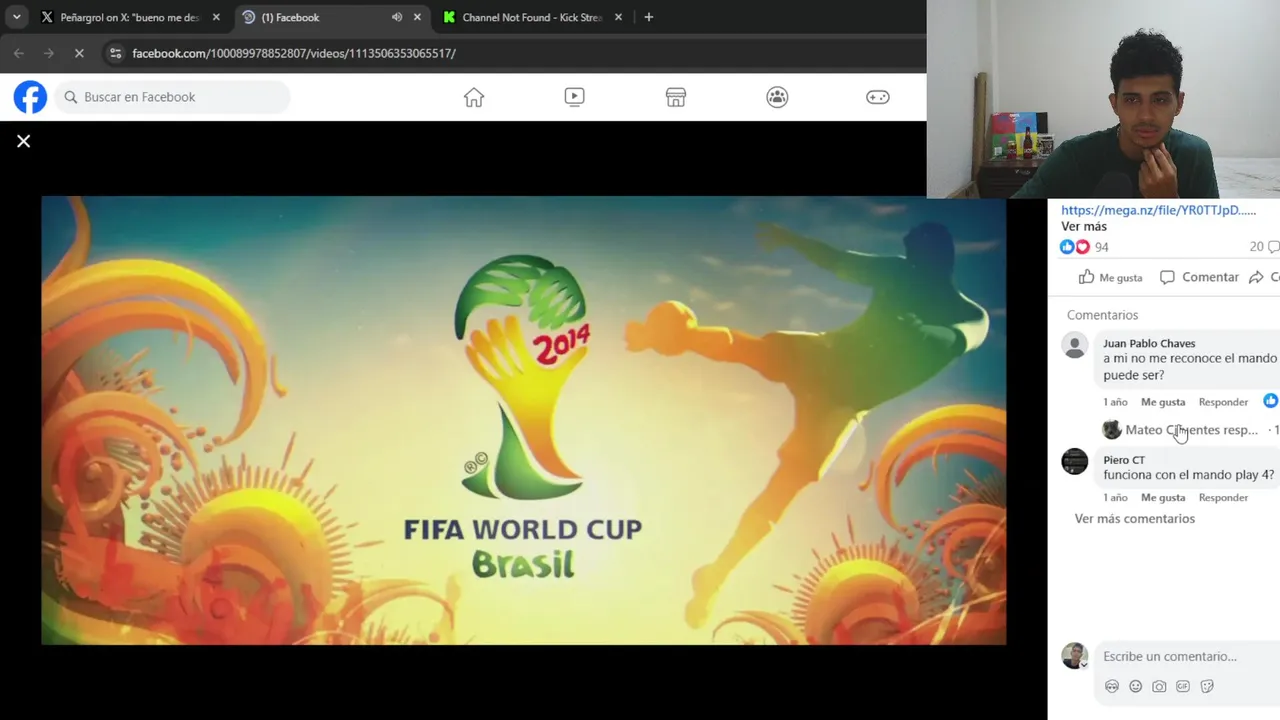
Task: Go to Facebook Home icon
Action: click(474, 97)
